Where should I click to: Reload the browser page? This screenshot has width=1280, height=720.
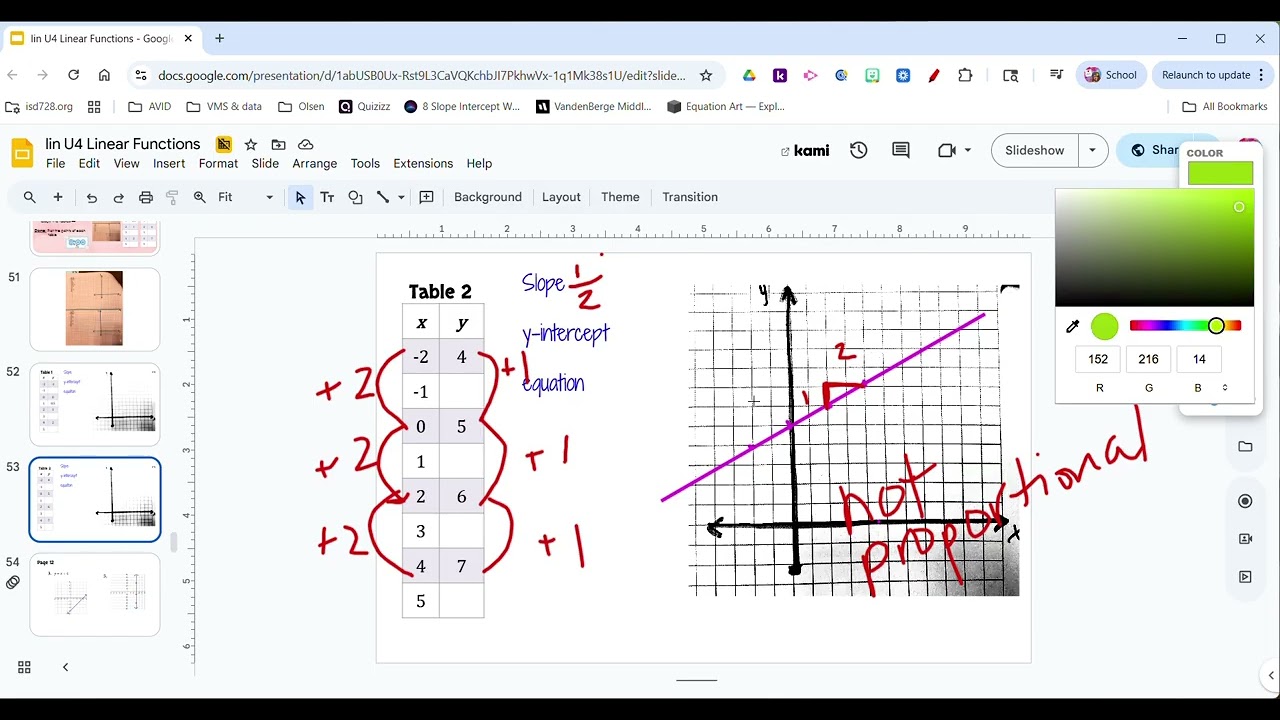pos(73,75)
